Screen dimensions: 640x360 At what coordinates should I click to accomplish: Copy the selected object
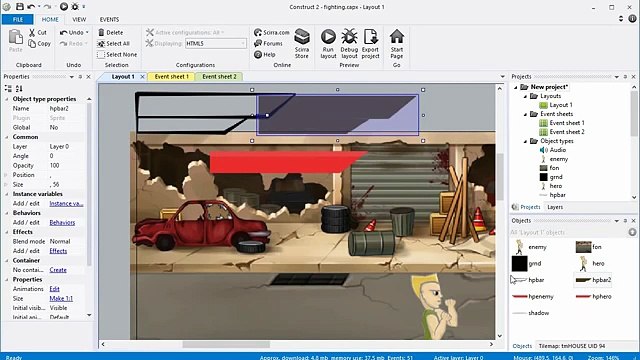(40, 43)
